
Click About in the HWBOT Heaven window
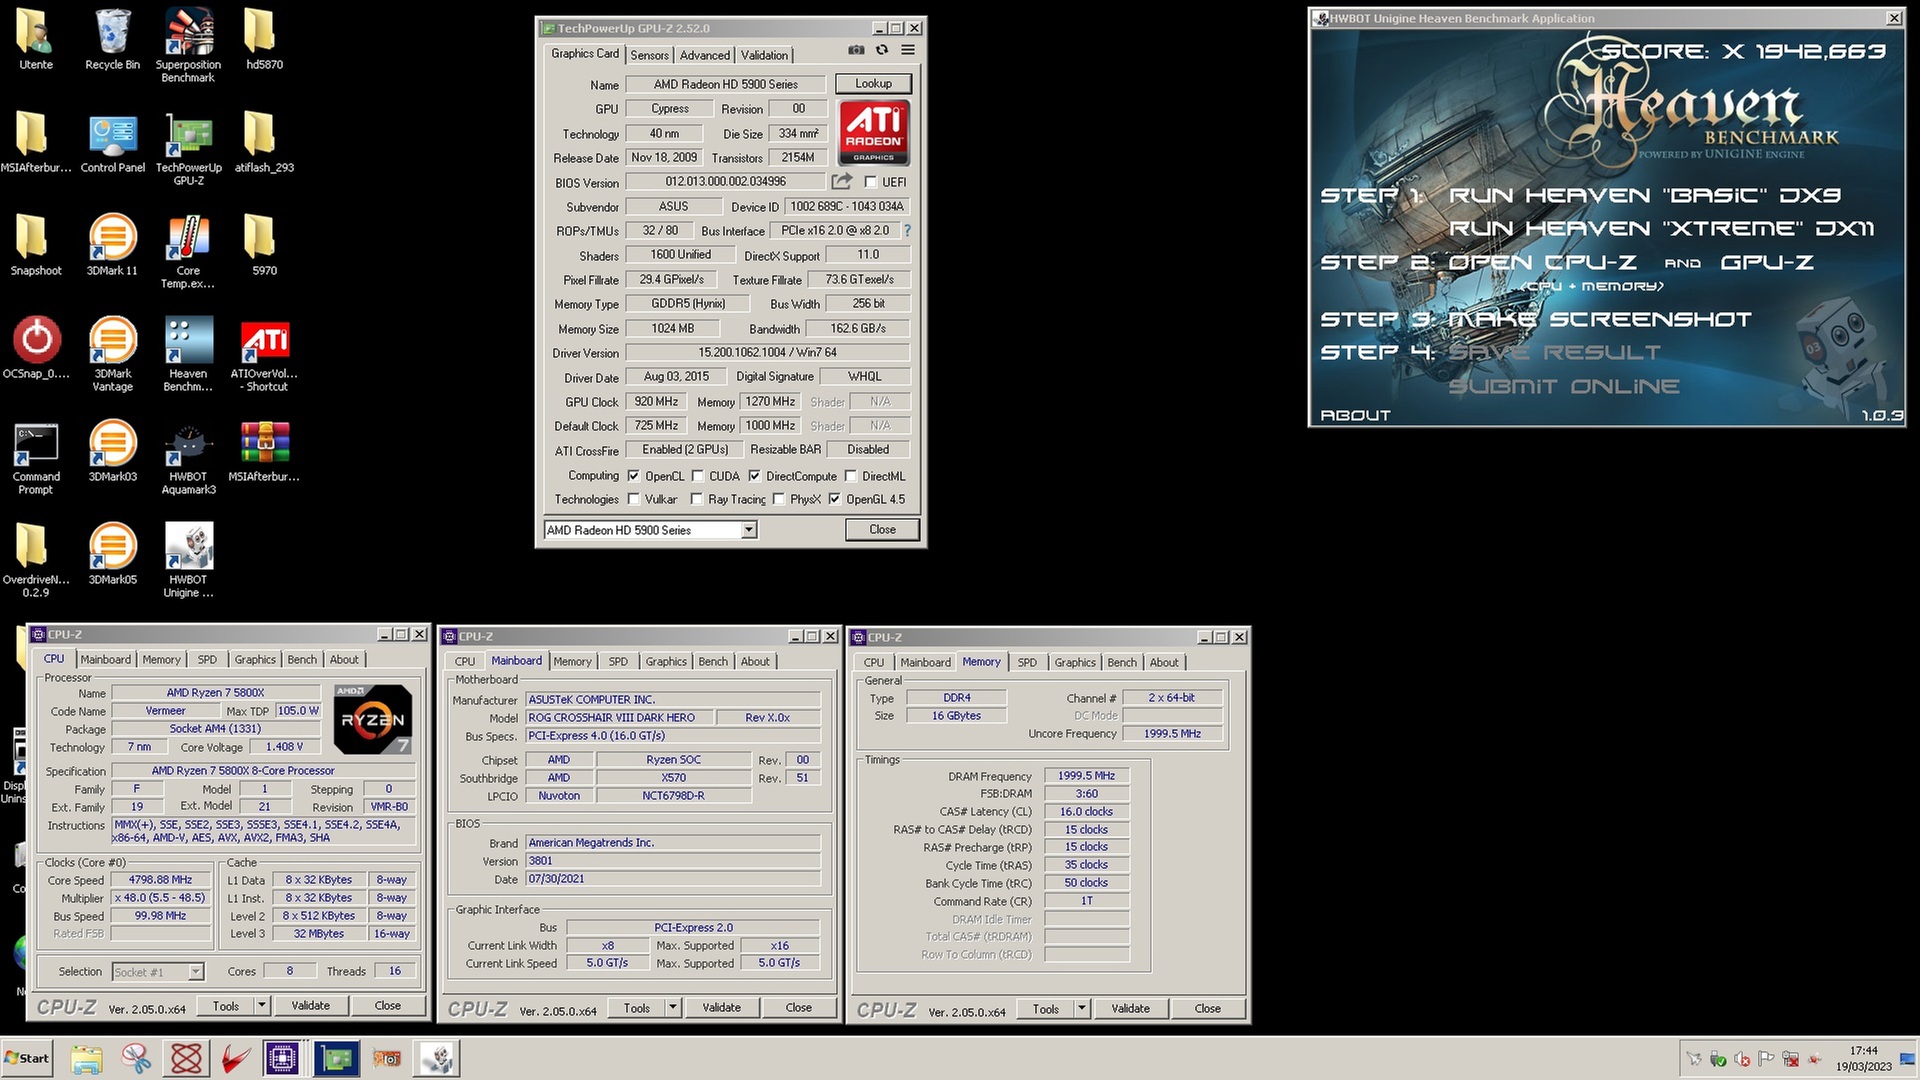pyautogui.click(x=1355, y=415)
